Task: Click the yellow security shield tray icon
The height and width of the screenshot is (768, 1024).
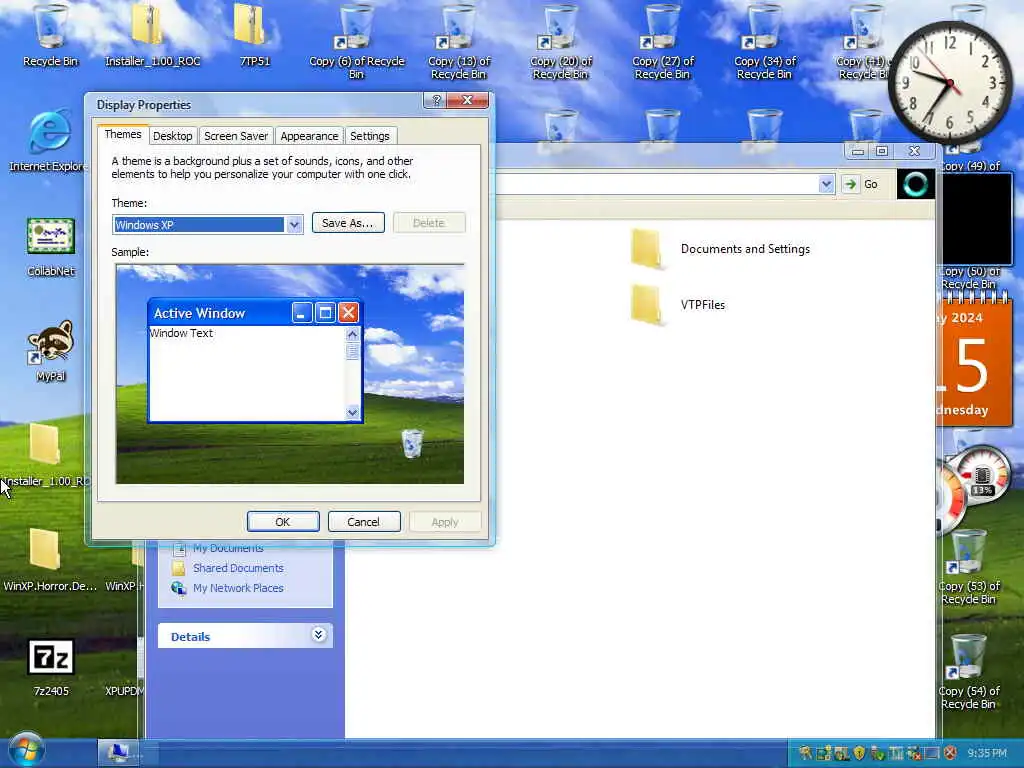Action: pos(859,753)
